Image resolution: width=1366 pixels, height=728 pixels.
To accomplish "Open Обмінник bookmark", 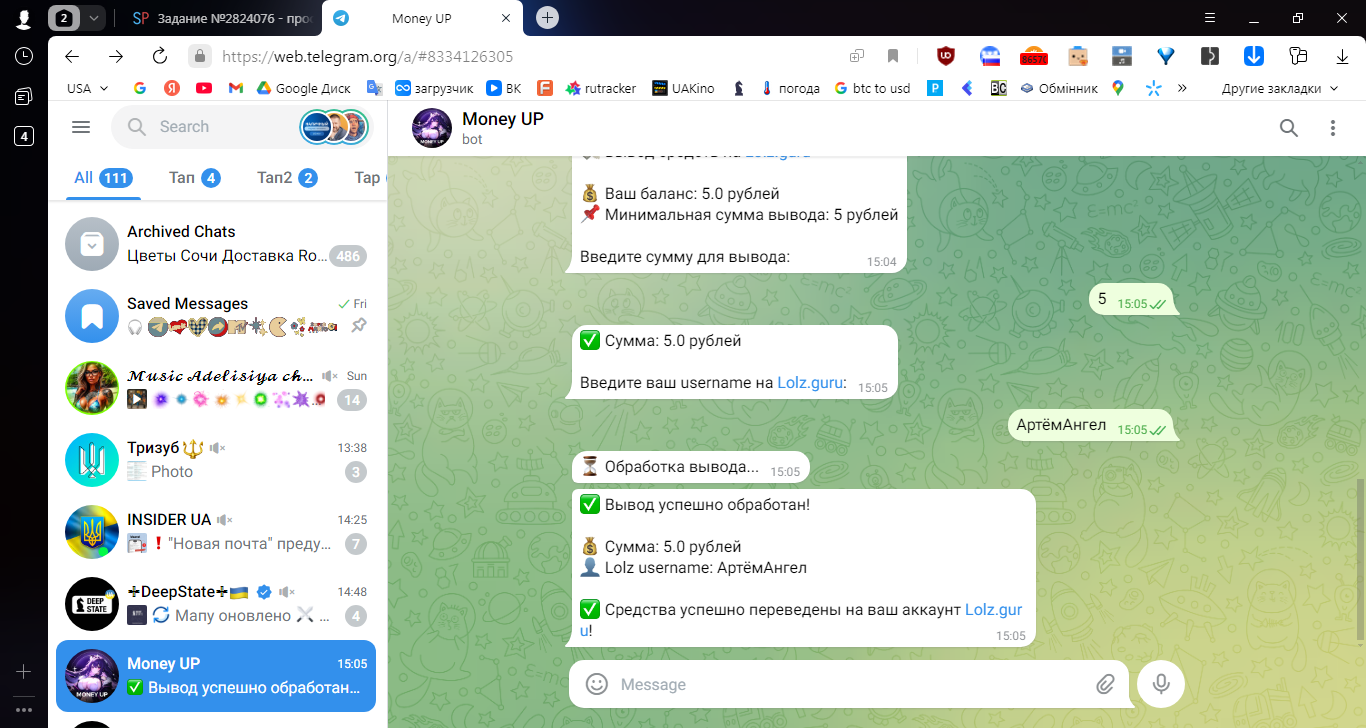I will [x=1059, y=88].
